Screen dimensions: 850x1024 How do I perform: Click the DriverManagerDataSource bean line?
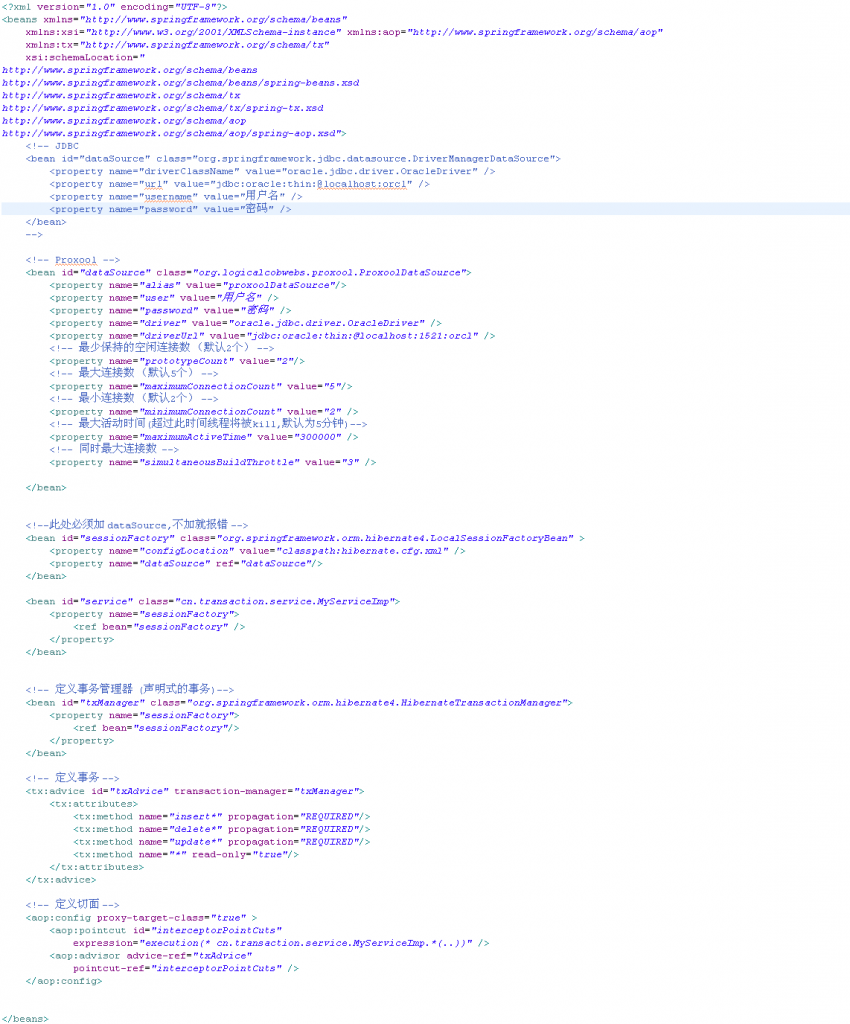pos(293,159)
